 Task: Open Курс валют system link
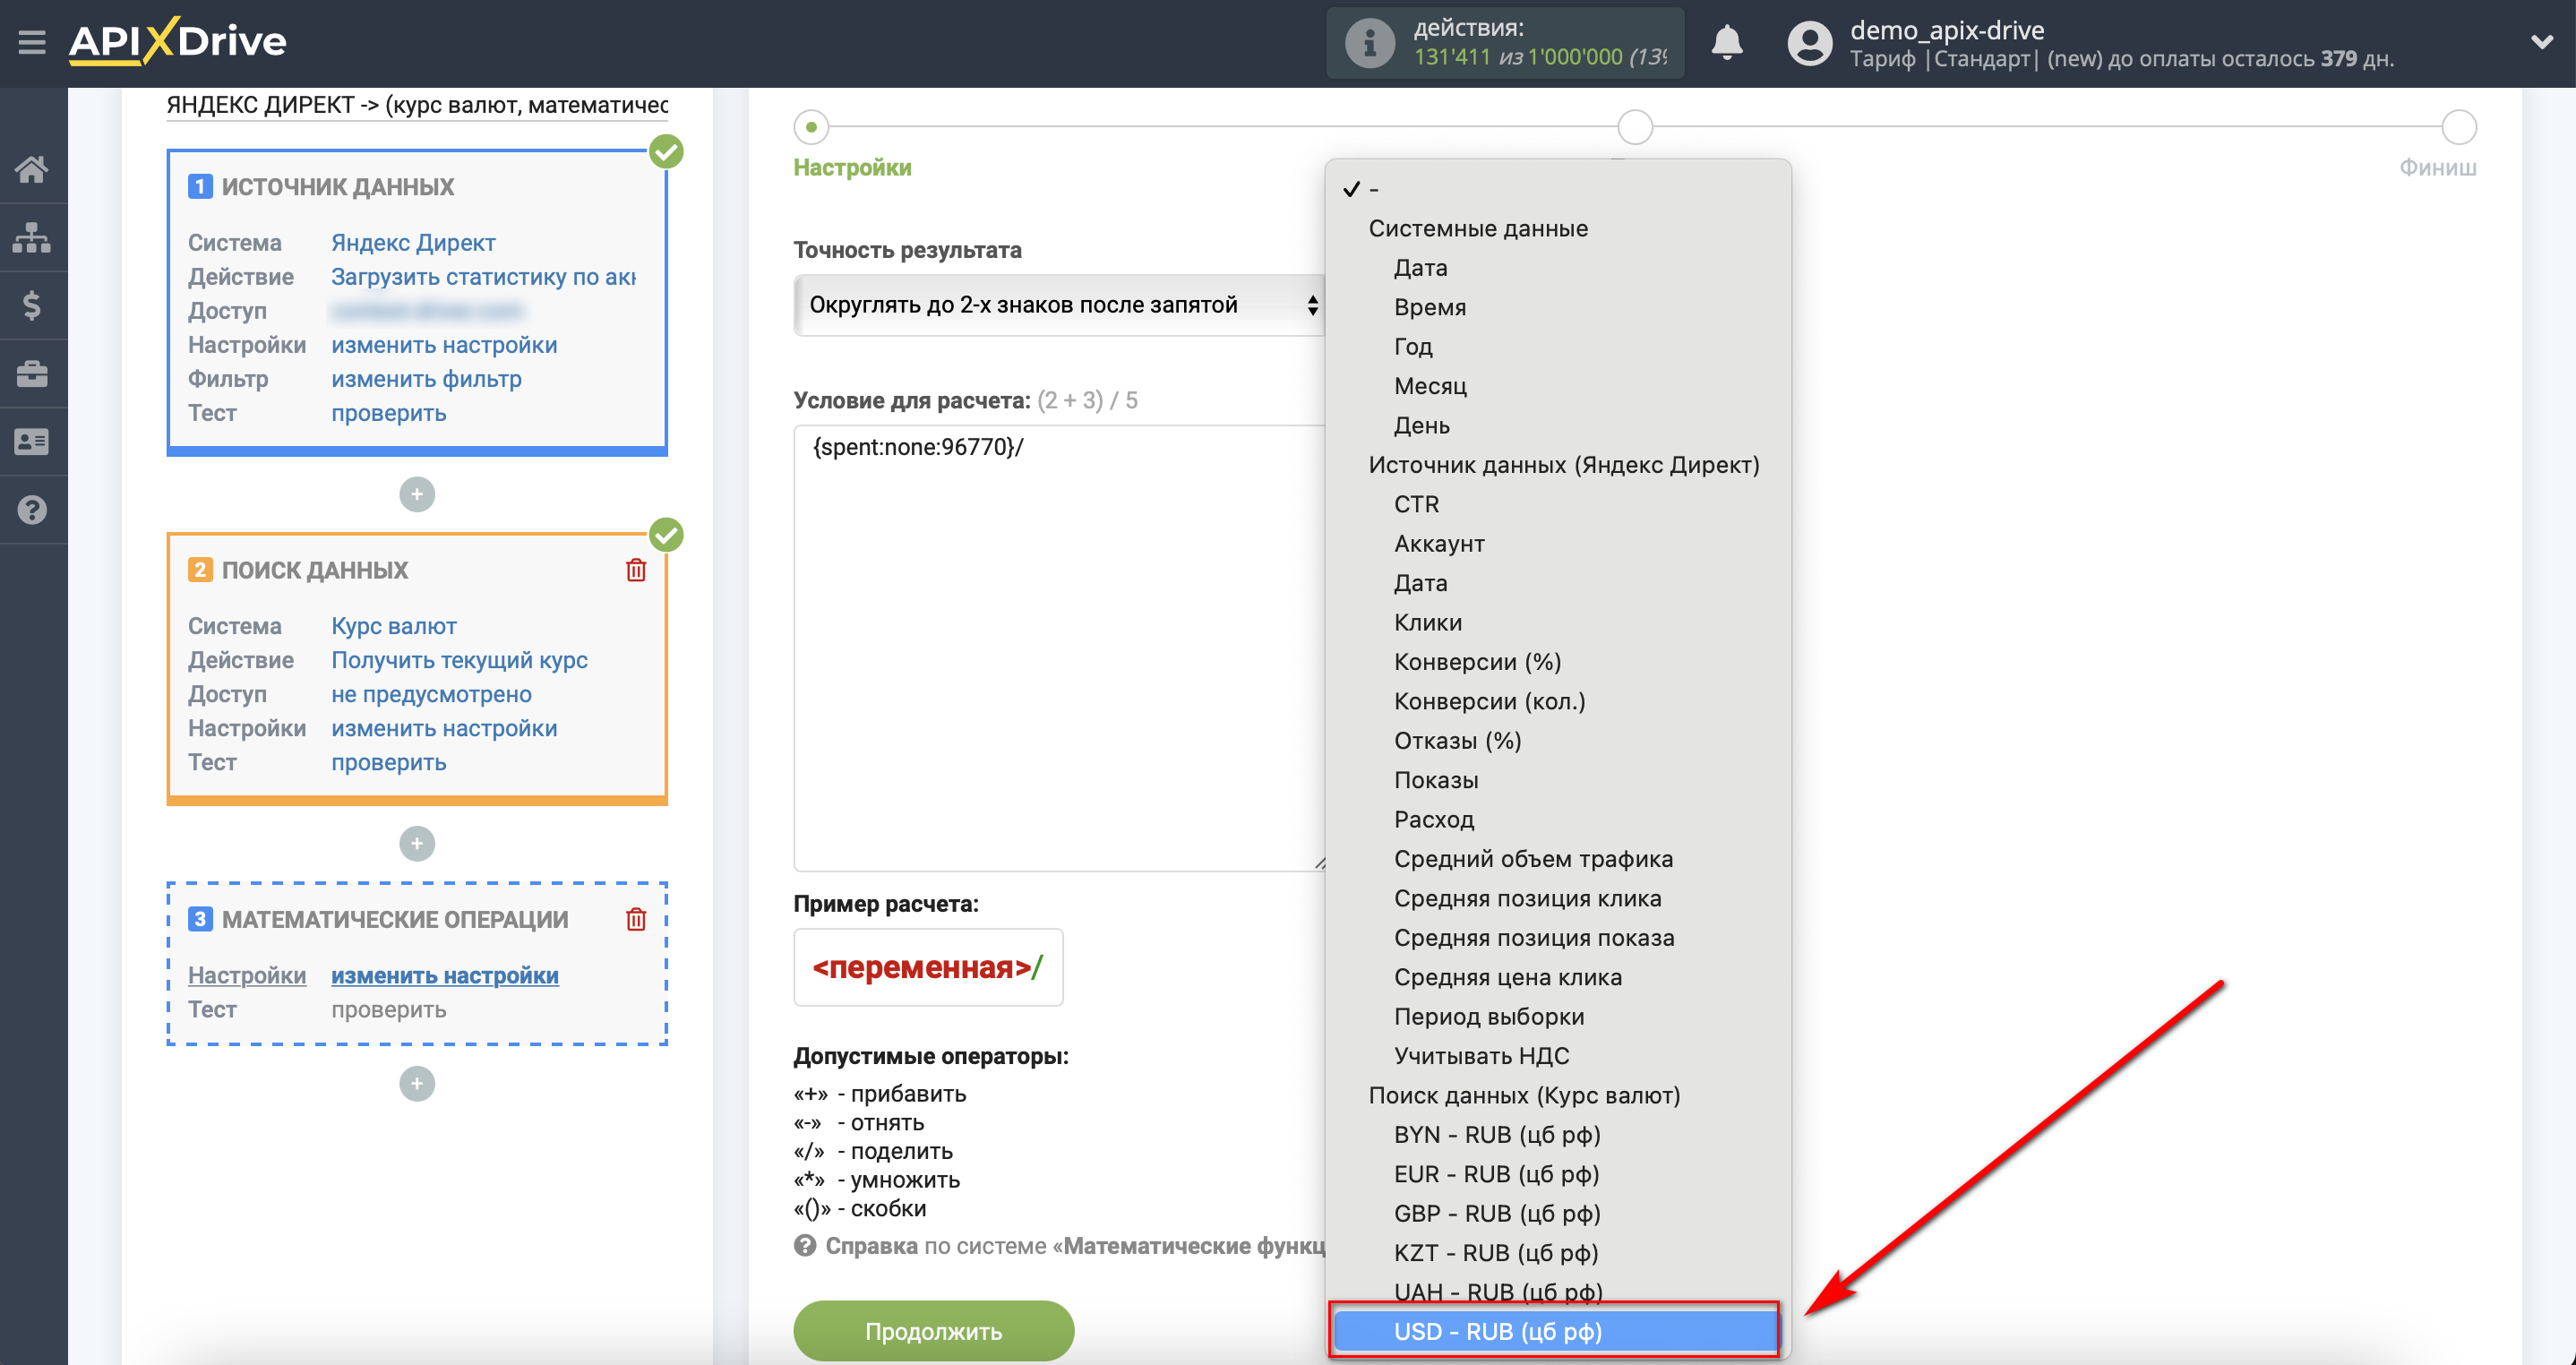click(x=393, y=625)
